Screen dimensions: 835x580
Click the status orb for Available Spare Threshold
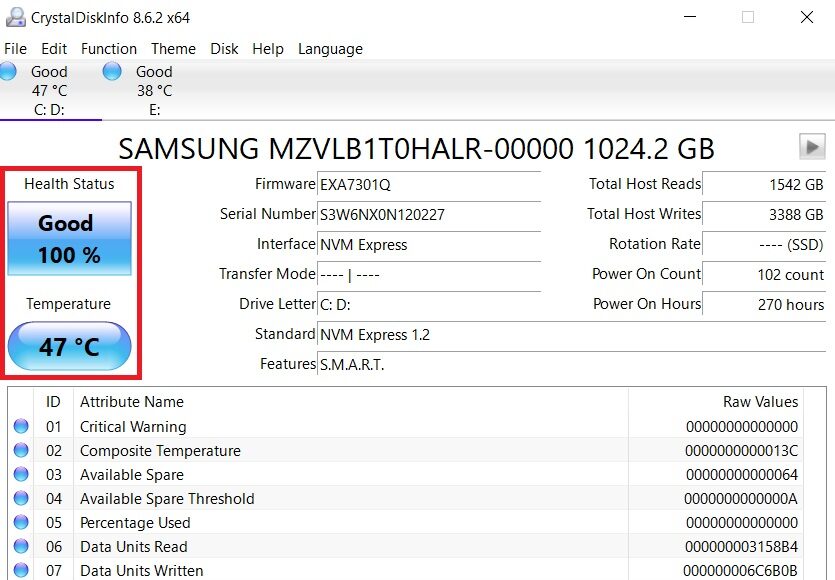coord(21,498)
